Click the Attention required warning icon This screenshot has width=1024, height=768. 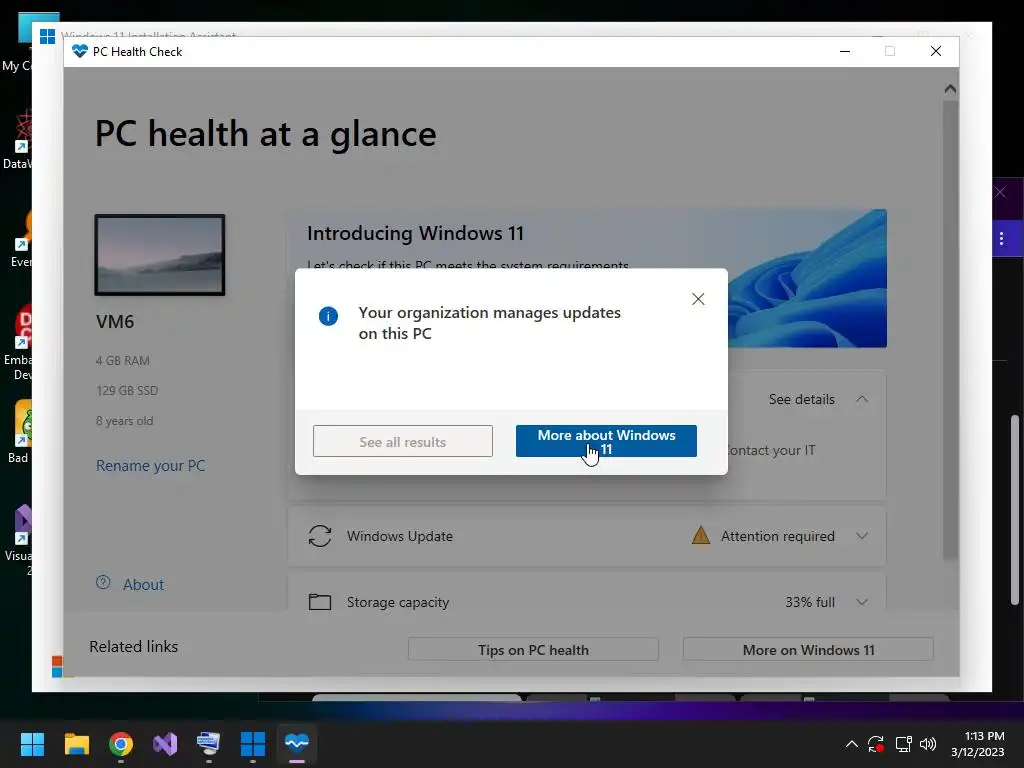(701, 536)
